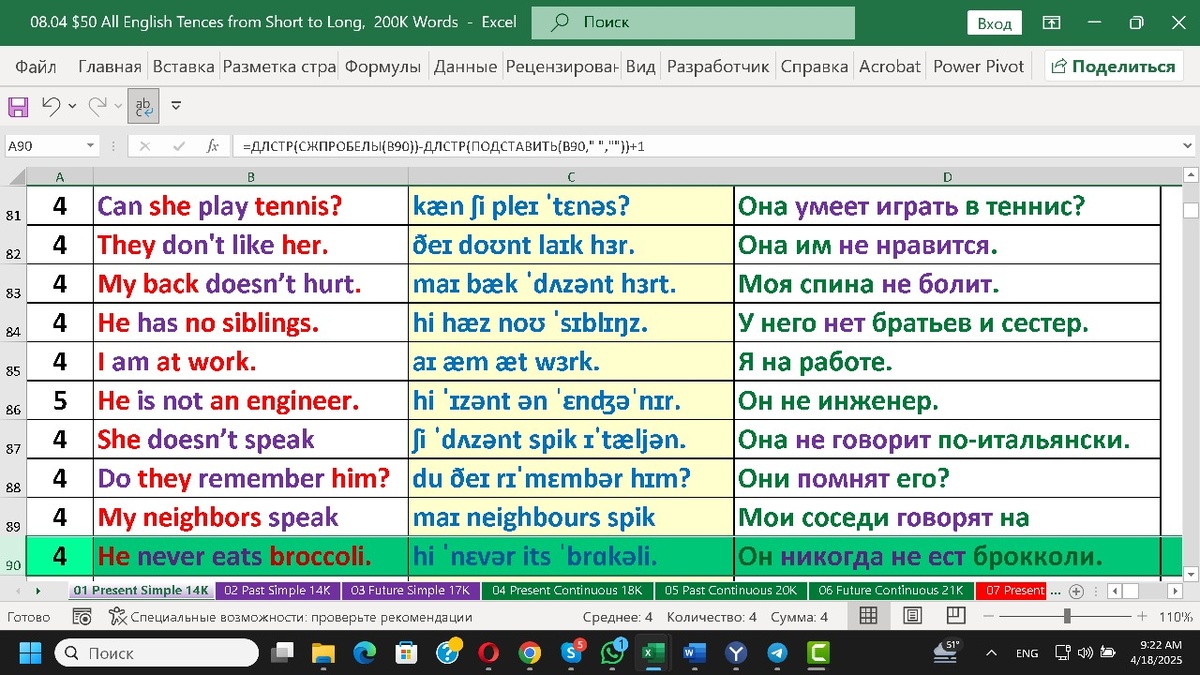Switch to sheet 02 Past Simple 14K
The image size is (1200, 675).
coord(277,590)
